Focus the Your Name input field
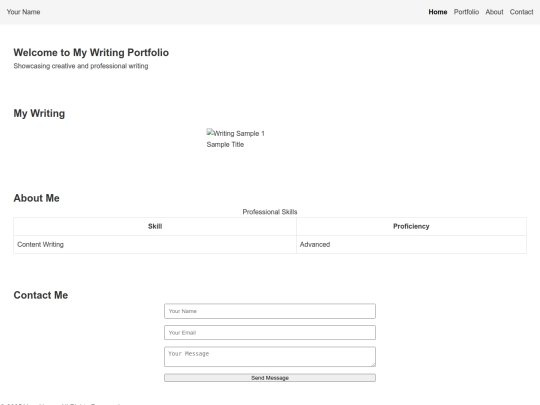Screen dimensions: 540x405 coord(270,311)
